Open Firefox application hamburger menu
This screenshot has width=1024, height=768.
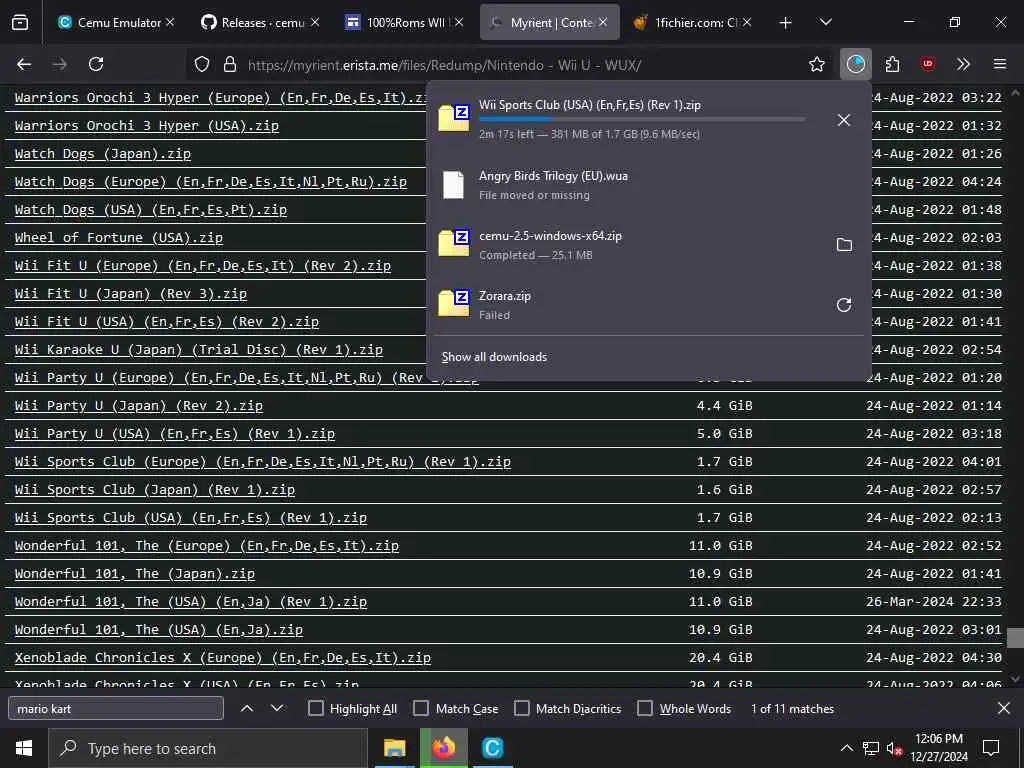(1000, 64)
